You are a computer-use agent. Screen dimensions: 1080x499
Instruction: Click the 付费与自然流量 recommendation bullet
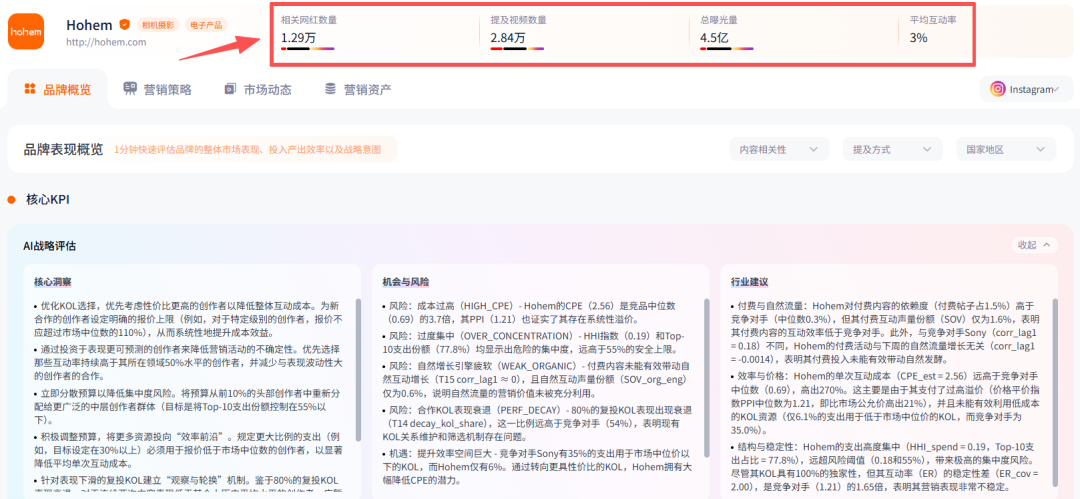[886, 332]
